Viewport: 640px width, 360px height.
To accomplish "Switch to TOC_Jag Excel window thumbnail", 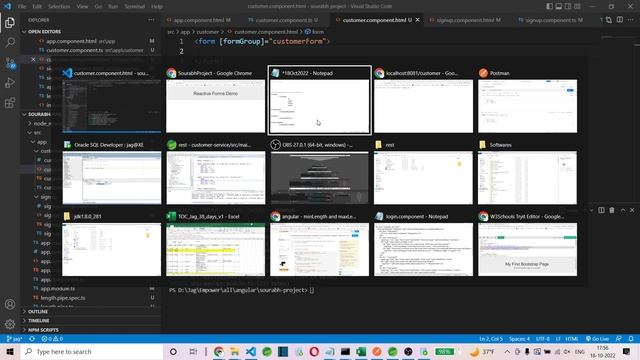I will (x=216, y=244).
